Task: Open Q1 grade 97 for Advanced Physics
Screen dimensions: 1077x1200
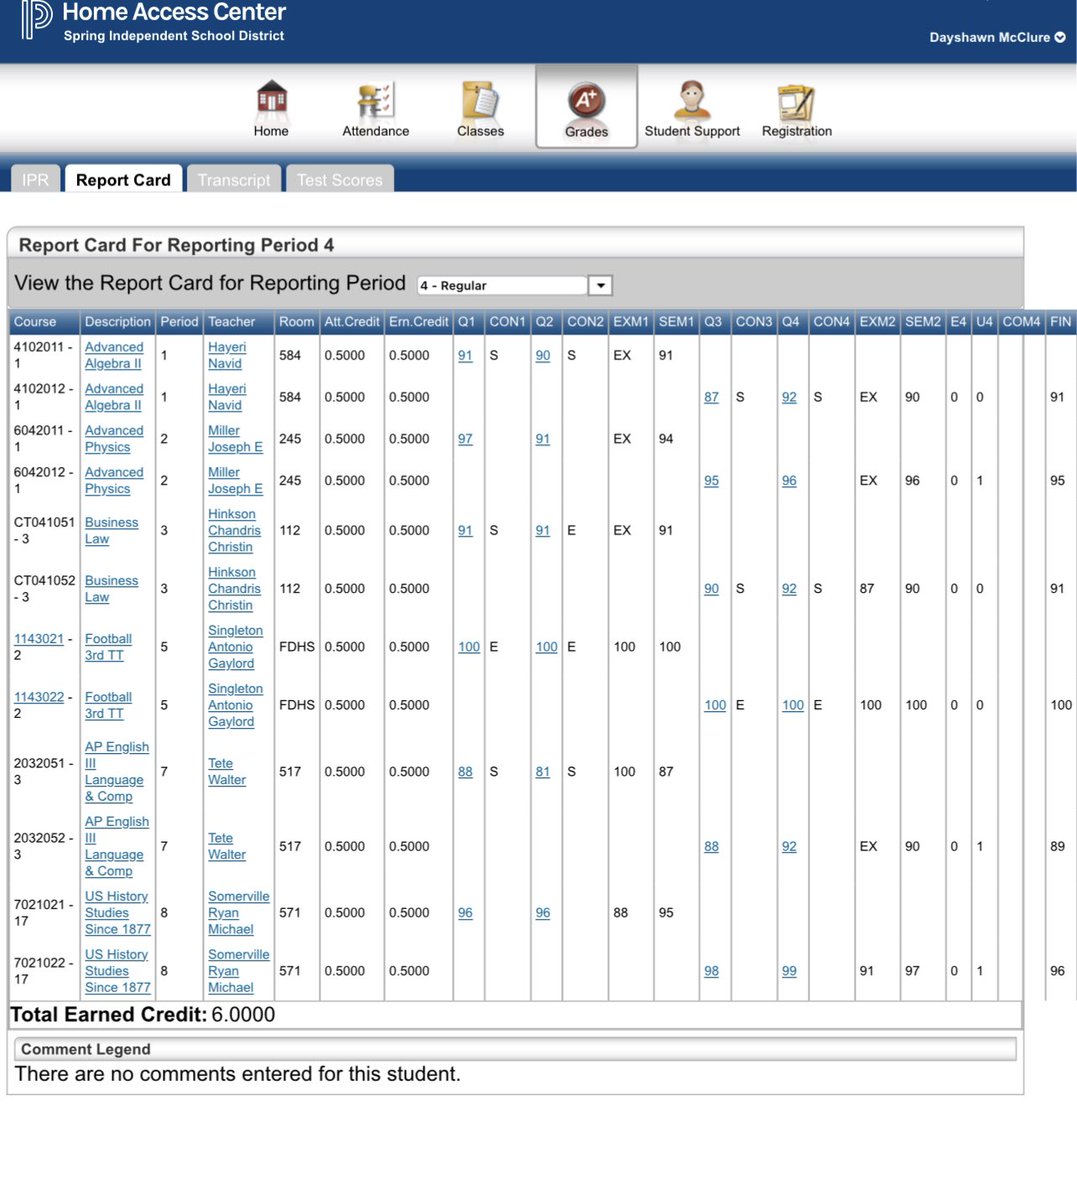Action: pos(465,439)
